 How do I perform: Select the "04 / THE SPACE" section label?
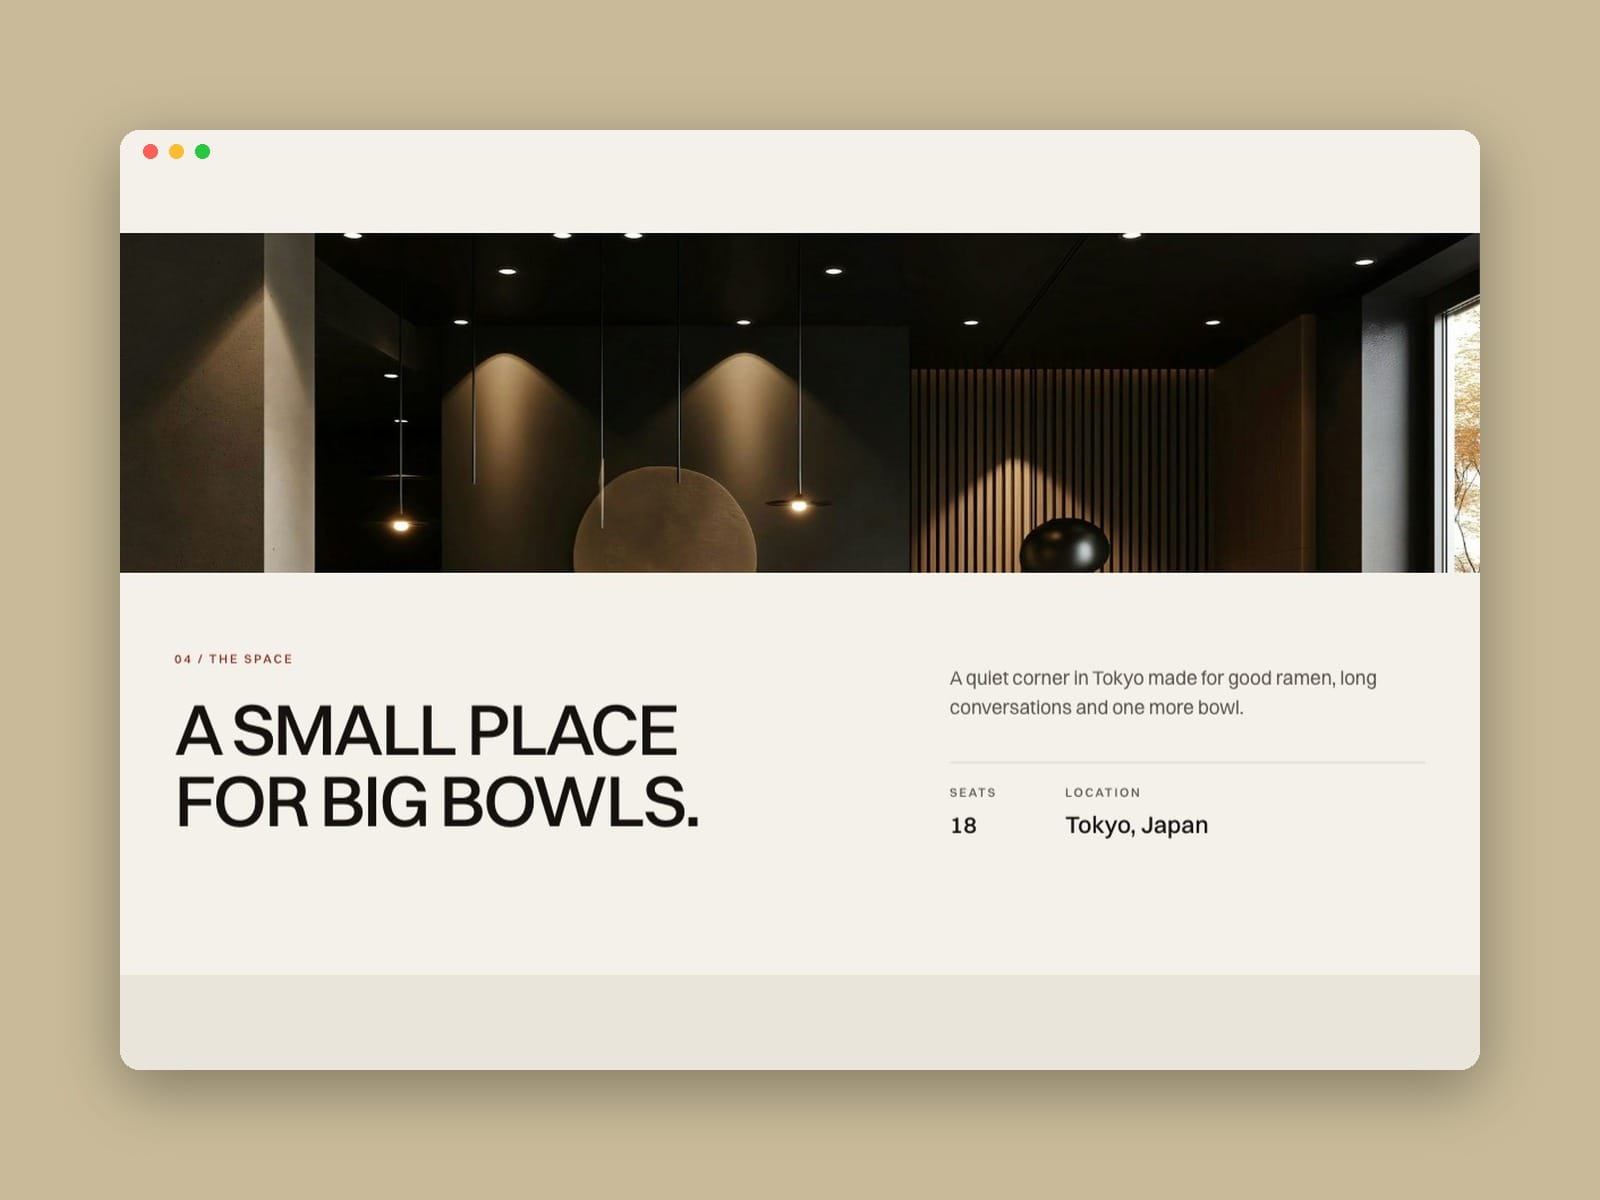[234, 659]
